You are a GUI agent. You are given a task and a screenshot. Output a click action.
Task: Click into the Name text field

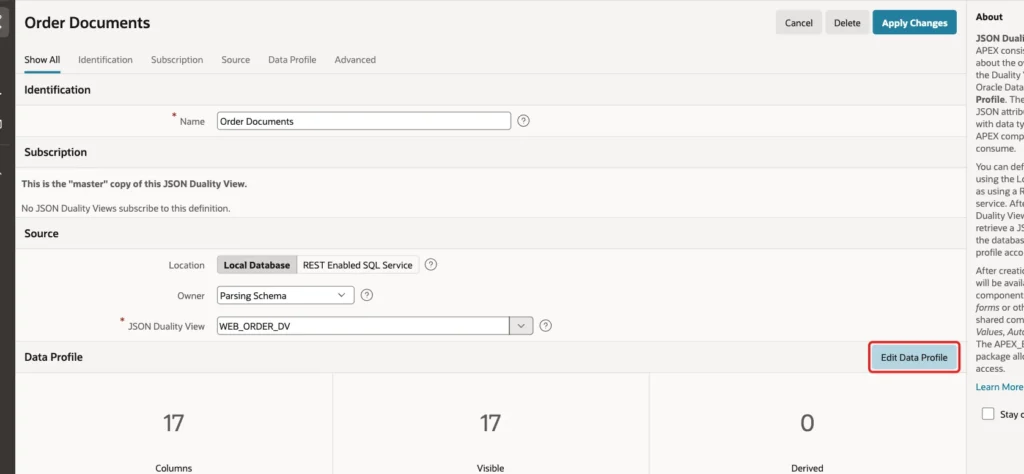[364, 121]
